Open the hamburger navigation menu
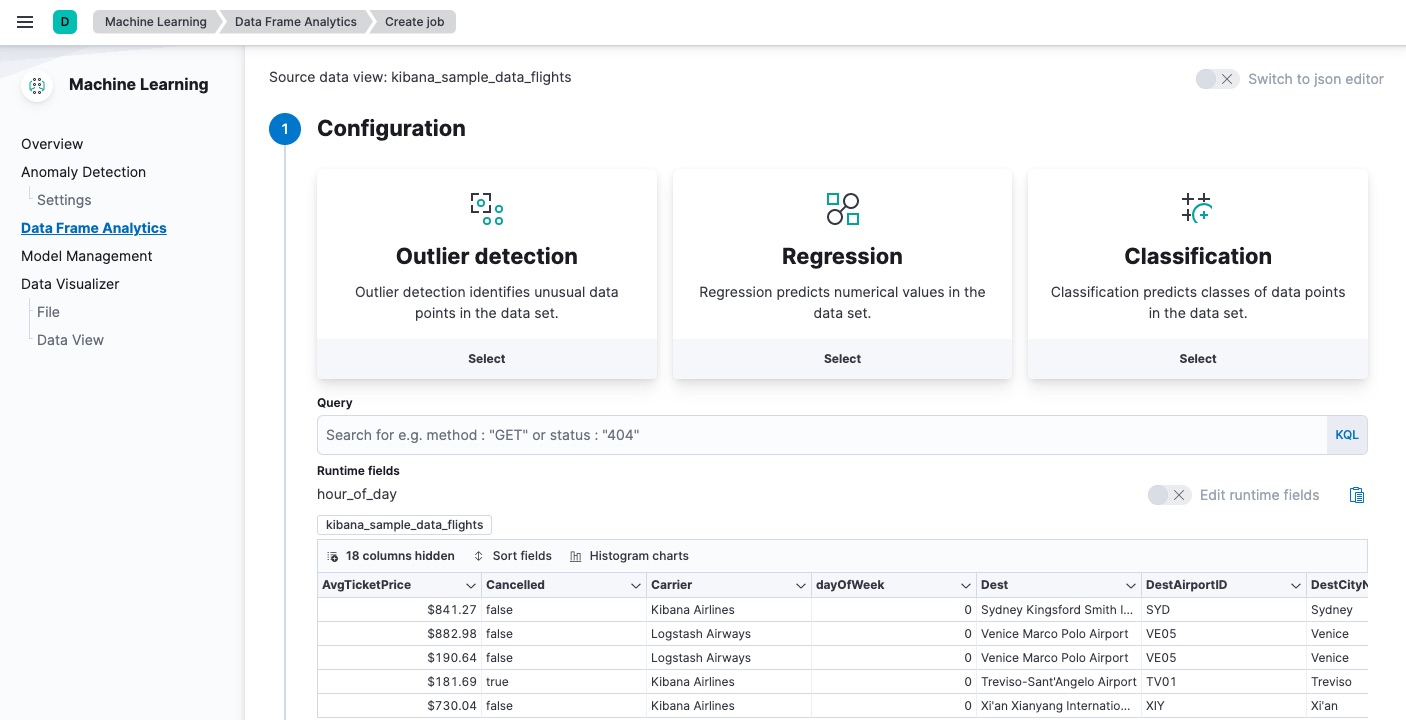This screenshot has width=1406, height=720. click(25, 22)
